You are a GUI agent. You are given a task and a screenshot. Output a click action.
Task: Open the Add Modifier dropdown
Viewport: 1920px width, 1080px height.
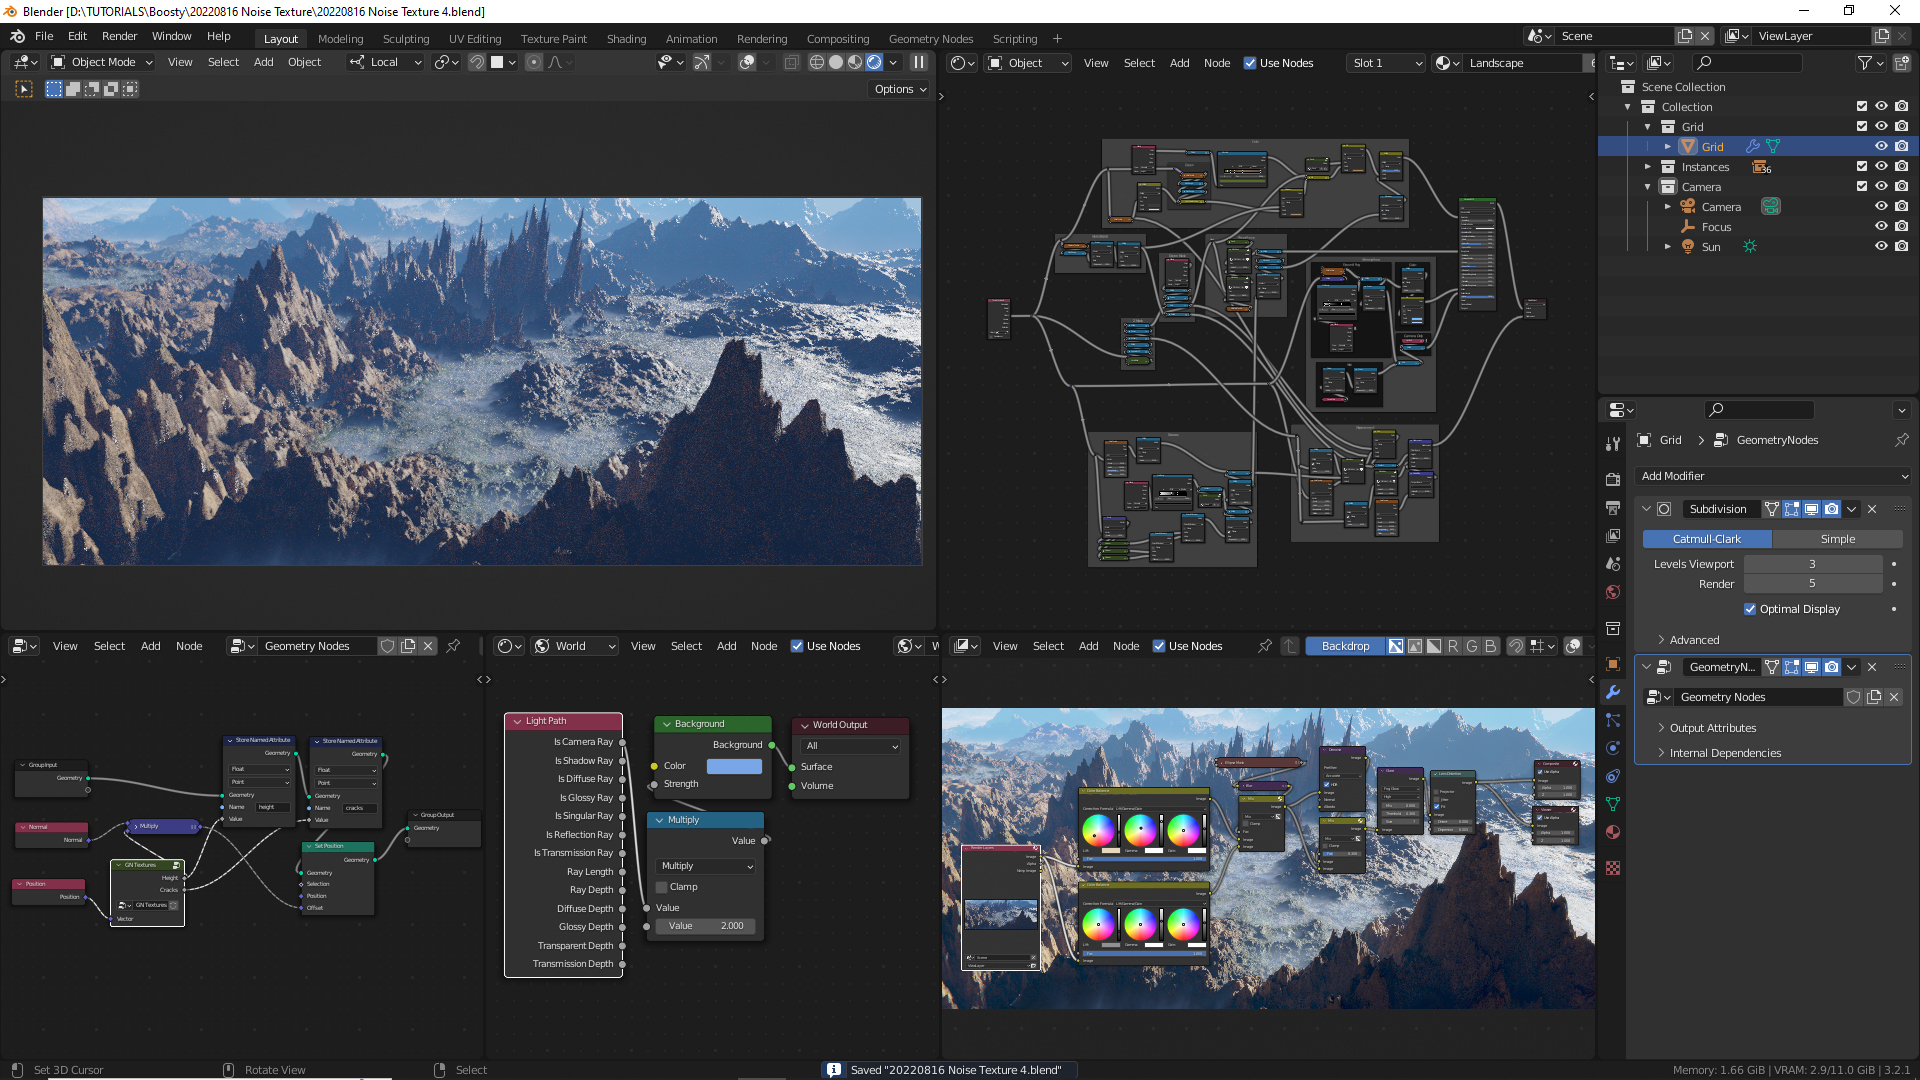(x=1773, y=476)
